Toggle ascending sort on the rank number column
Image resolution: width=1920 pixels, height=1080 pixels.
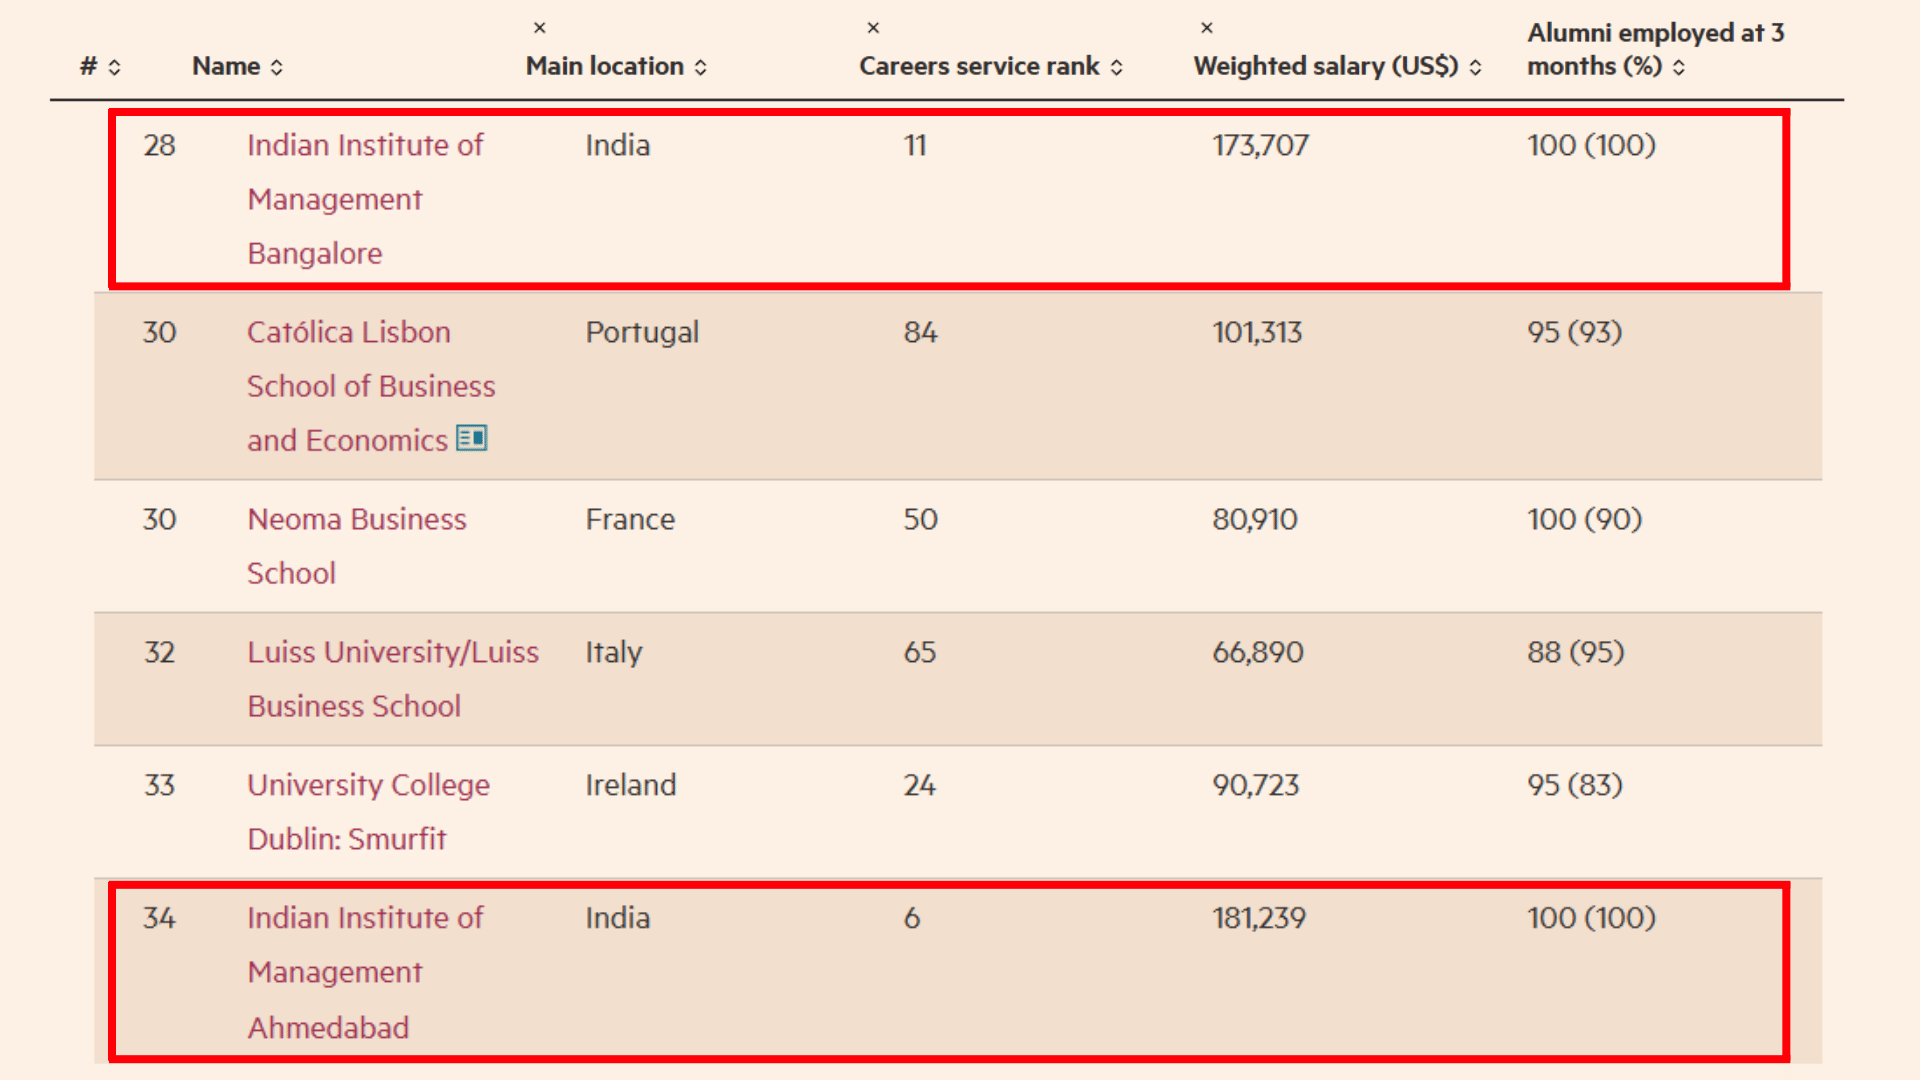[117, 67]
